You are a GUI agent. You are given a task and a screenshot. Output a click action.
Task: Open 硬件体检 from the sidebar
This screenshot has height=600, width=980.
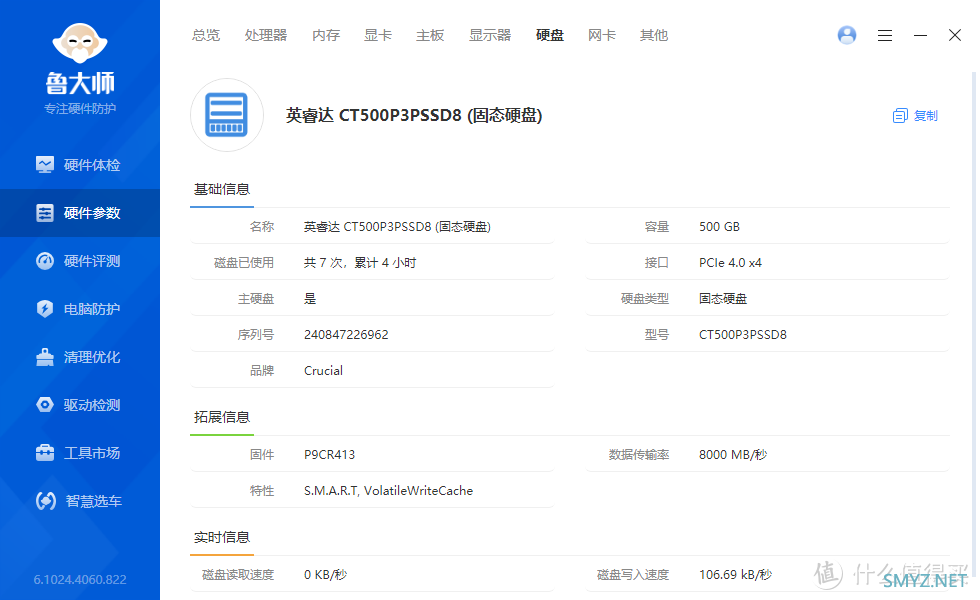pyautogui.click(x=92, y=165)
